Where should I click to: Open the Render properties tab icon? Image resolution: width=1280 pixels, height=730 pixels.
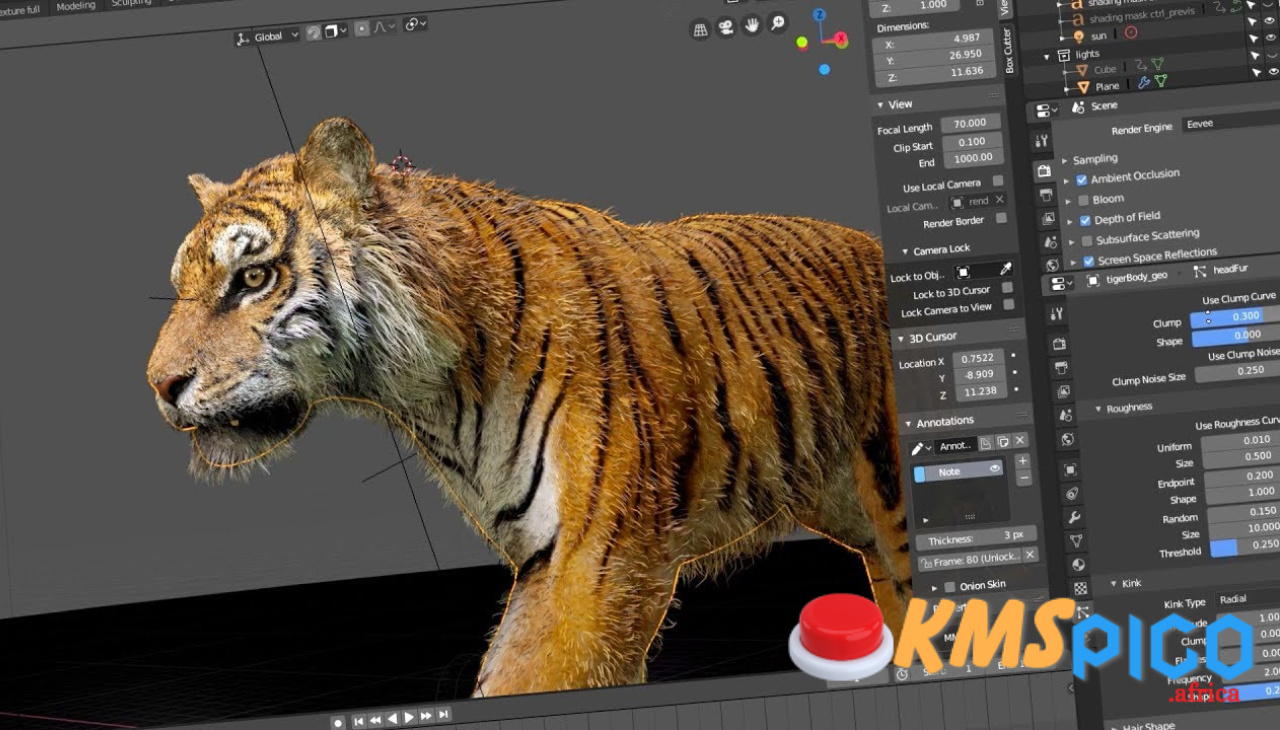[x=1044, y=172]
